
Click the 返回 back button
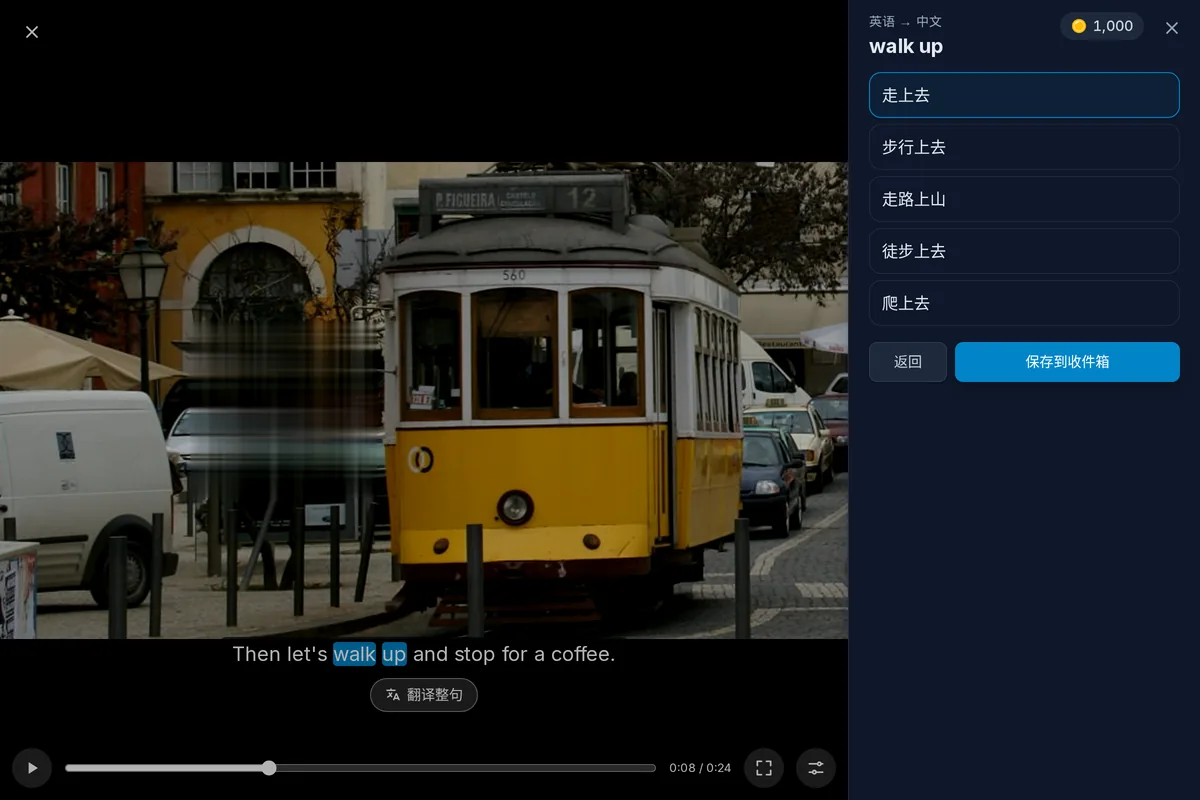click(x=908, y=362)
